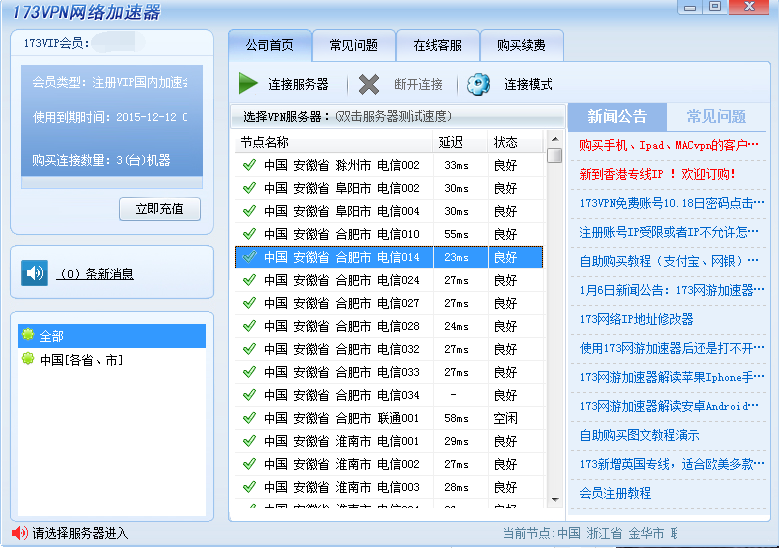Click the server list scrollbar thumb
This screenshot has width=779, height=548.
tap(555, 156)
